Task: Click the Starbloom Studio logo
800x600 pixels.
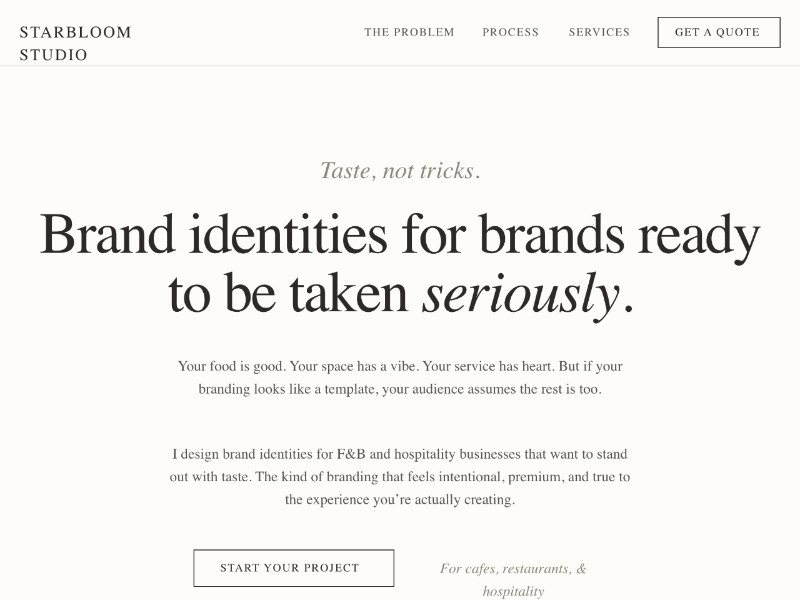Action: pyautogui.click(x=76, y=43)
